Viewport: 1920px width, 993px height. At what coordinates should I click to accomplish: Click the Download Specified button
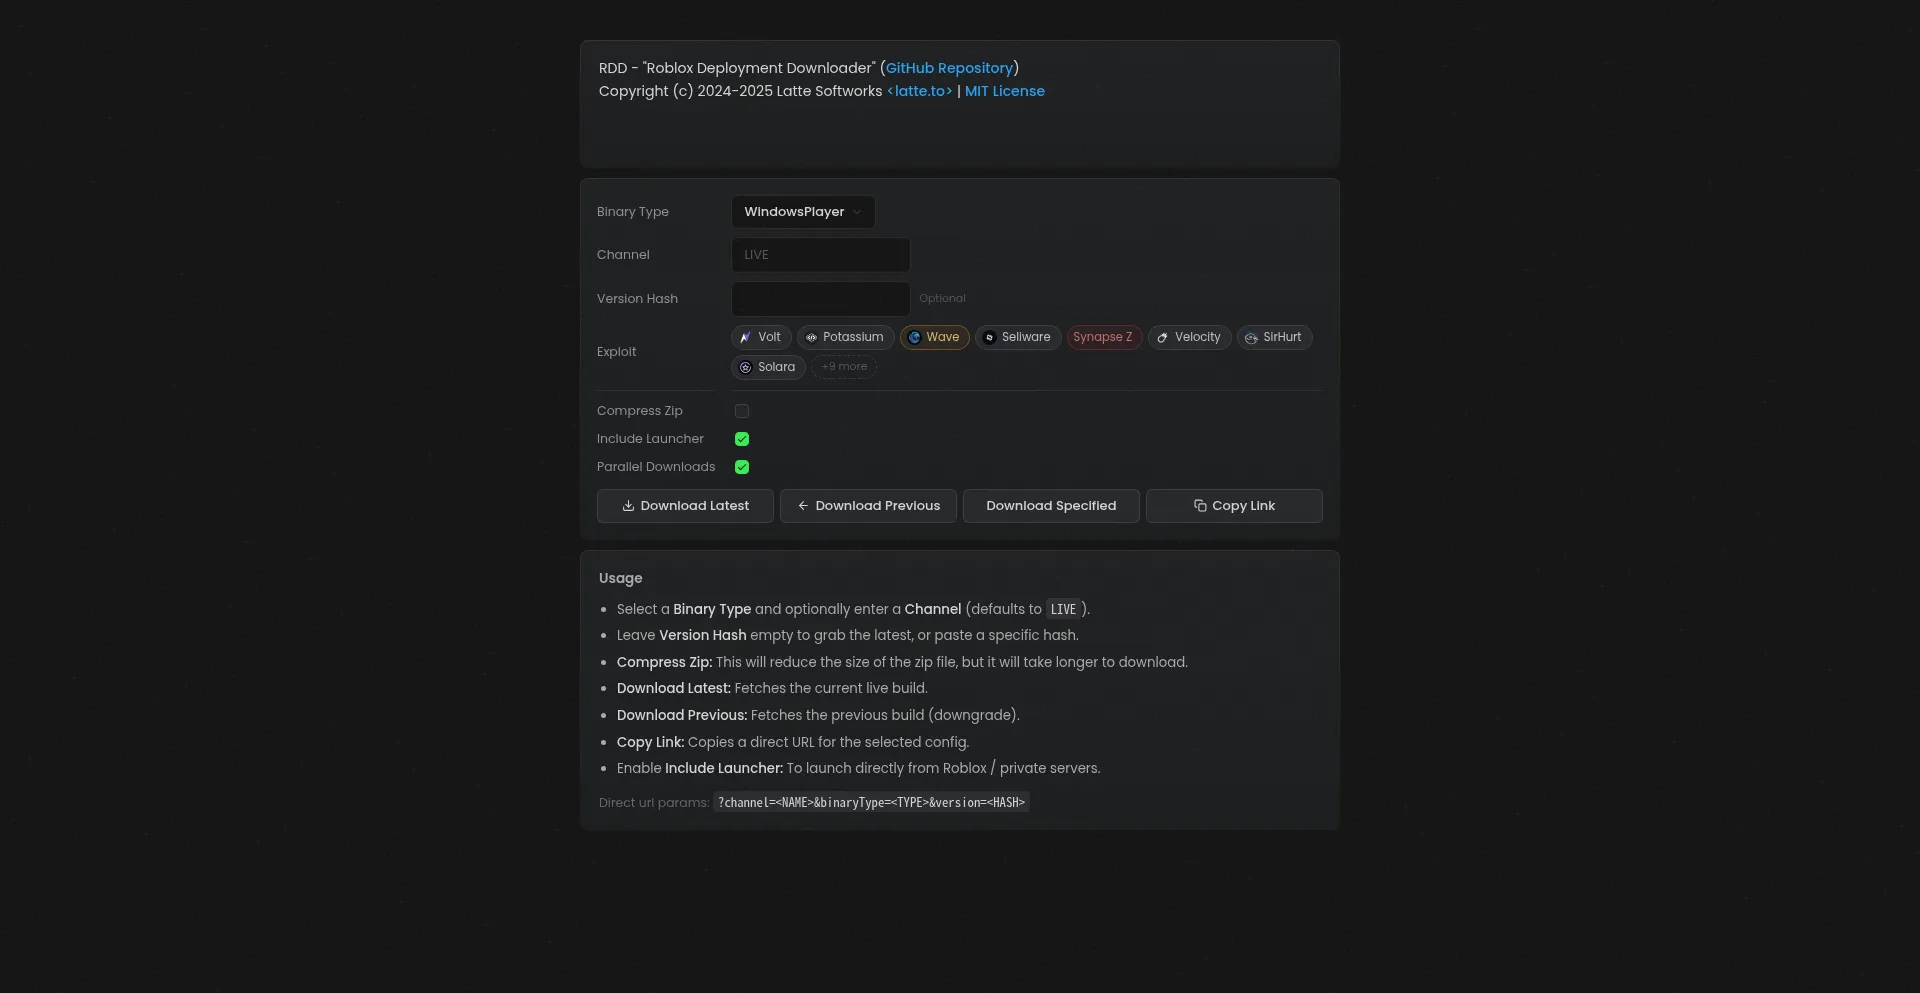coord(1051,506)
